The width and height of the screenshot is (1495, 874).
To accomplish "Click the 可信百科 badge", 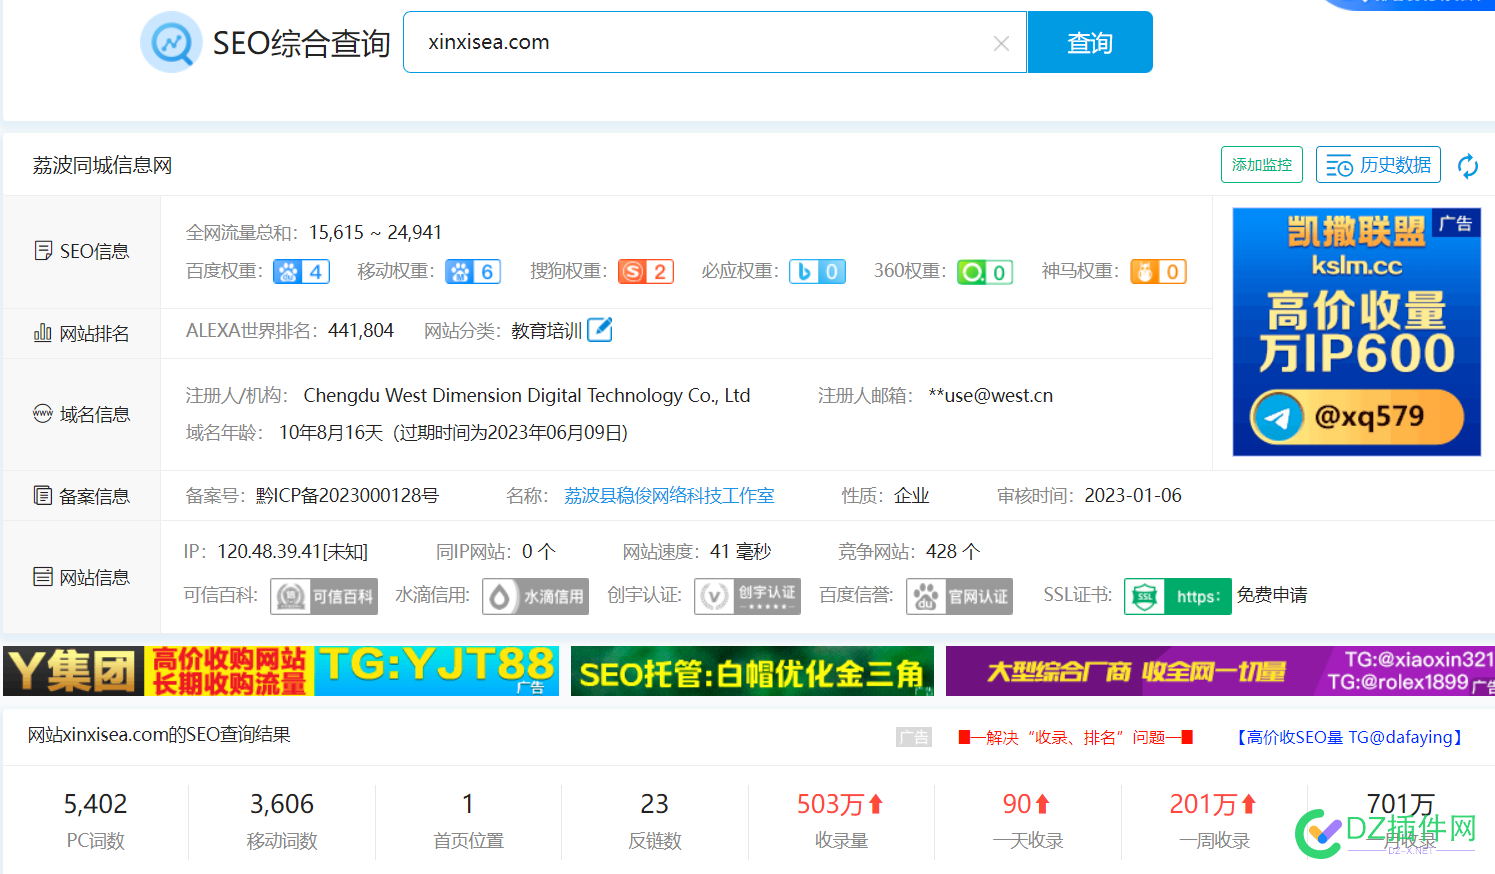I will click(324, 596).
